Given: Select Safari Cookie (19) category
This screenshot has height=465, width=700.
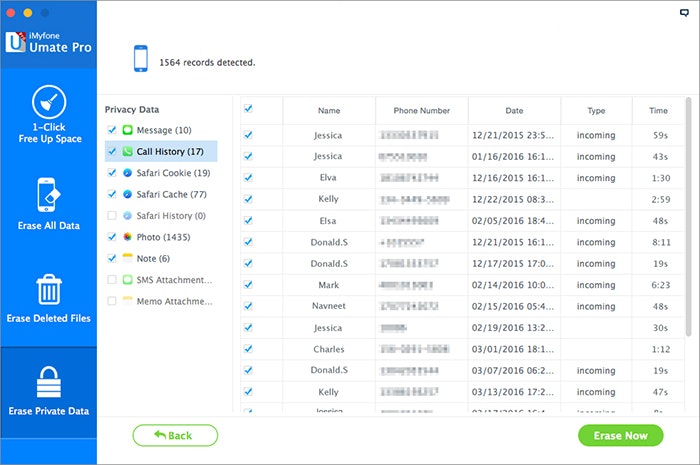Looking at the screenshot, I should pyautogui.click(x=161, y=173).
